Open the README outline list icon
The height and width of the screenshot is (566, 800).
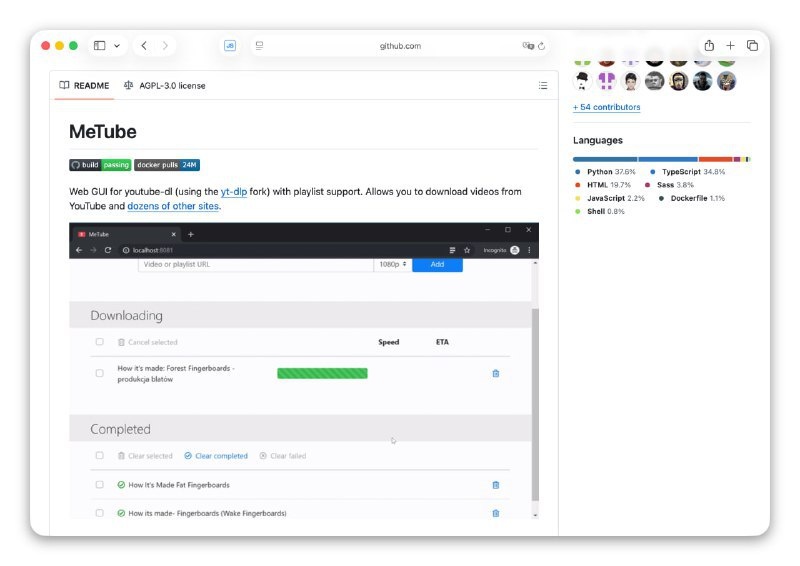[543, 86]
